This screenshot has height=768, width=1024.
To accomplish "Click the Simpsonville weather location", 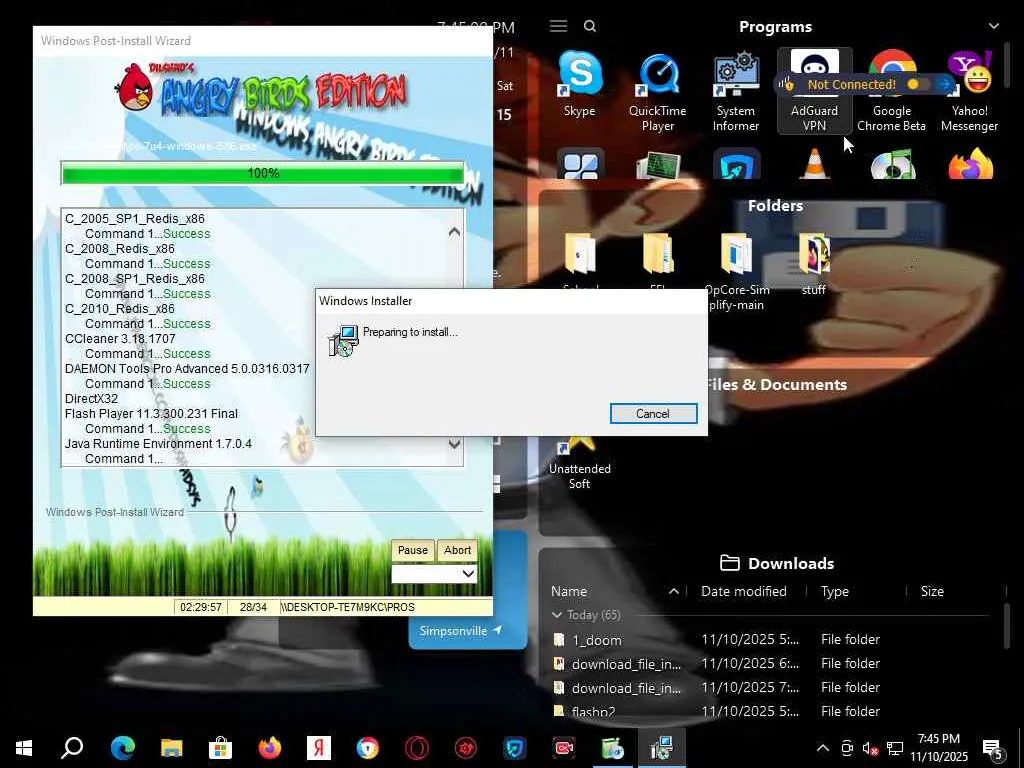I will (x=460, y=631).
